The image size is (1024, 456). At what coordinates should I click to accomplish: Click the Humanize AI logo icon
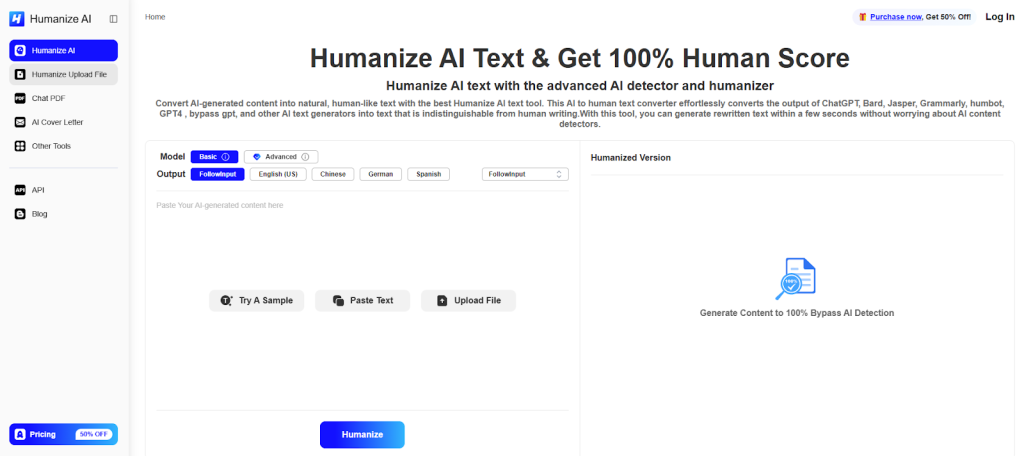point(16,18)
